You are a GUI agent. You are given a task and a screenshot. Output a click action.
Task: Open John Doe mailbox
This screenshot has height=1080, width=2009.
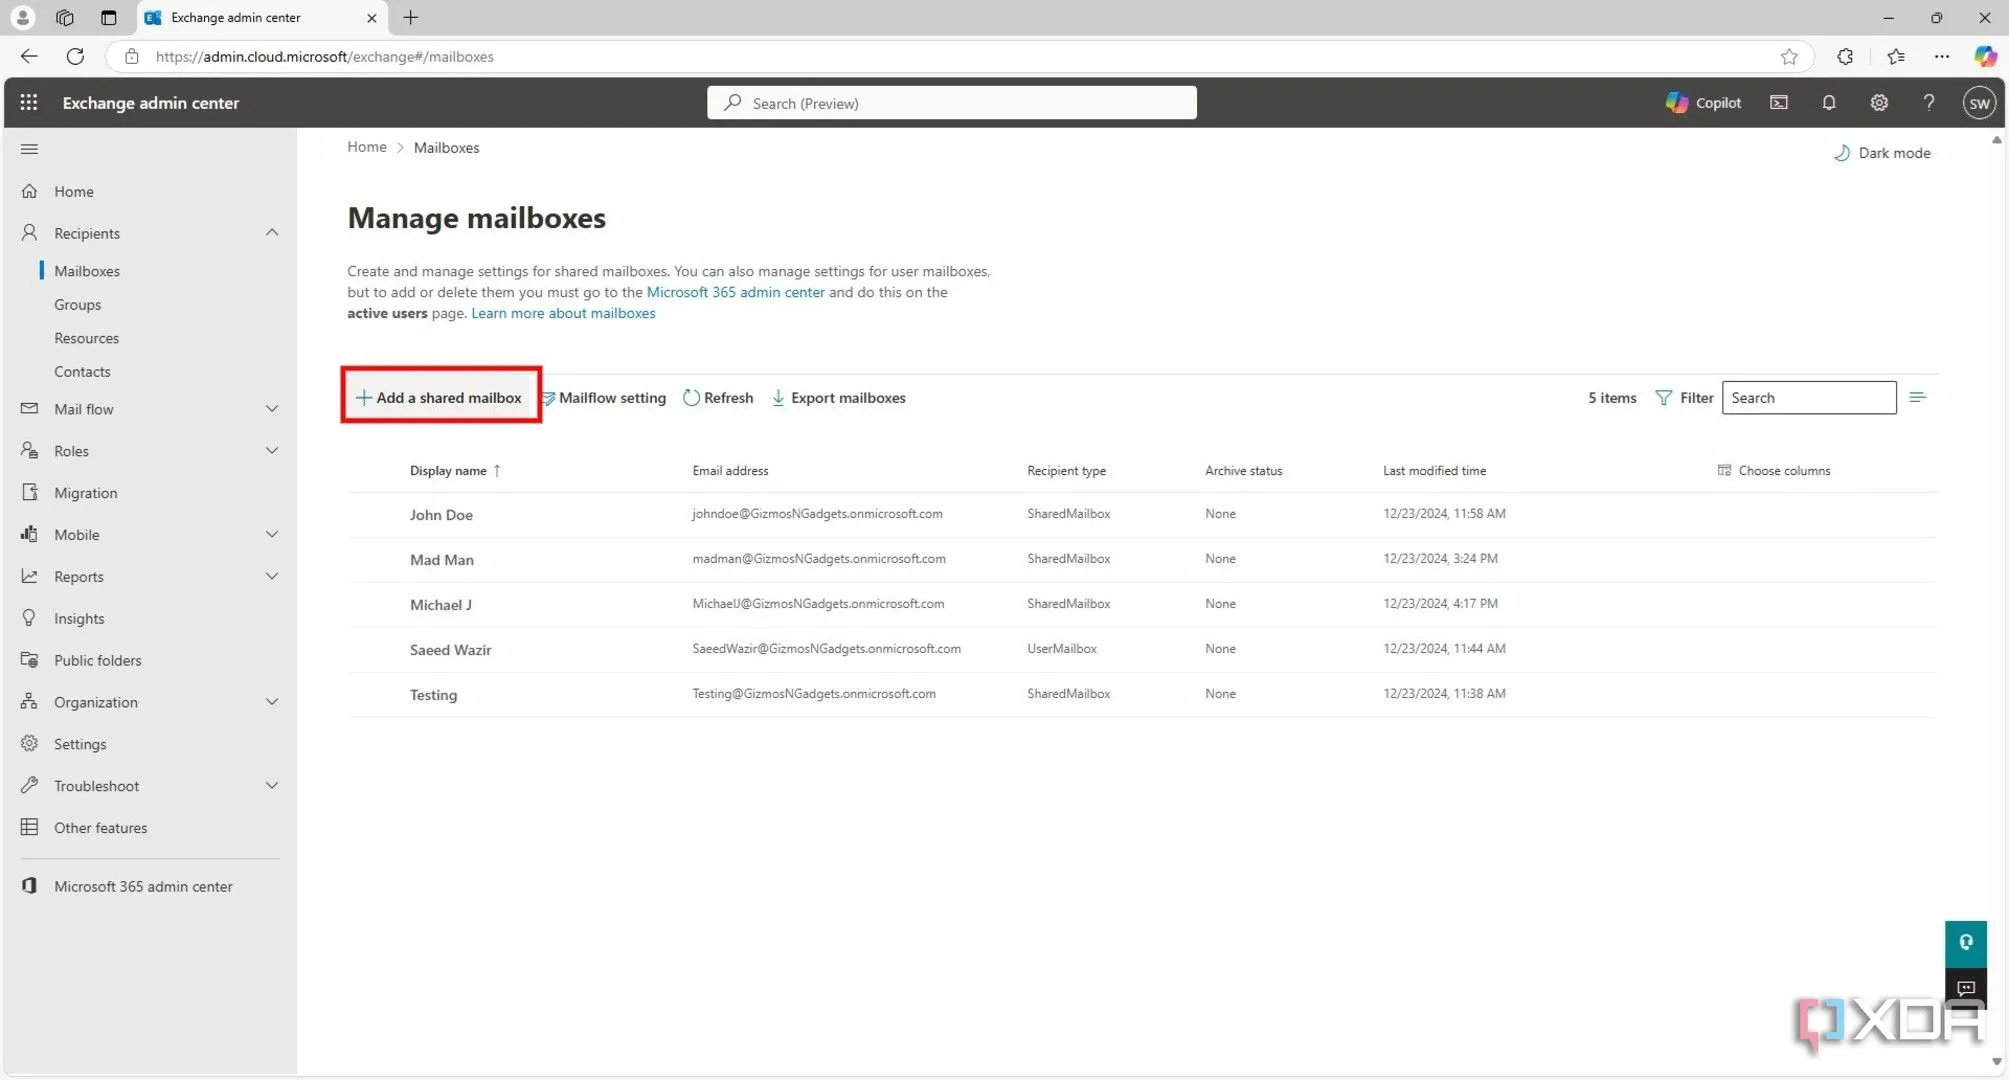[441, 515]
